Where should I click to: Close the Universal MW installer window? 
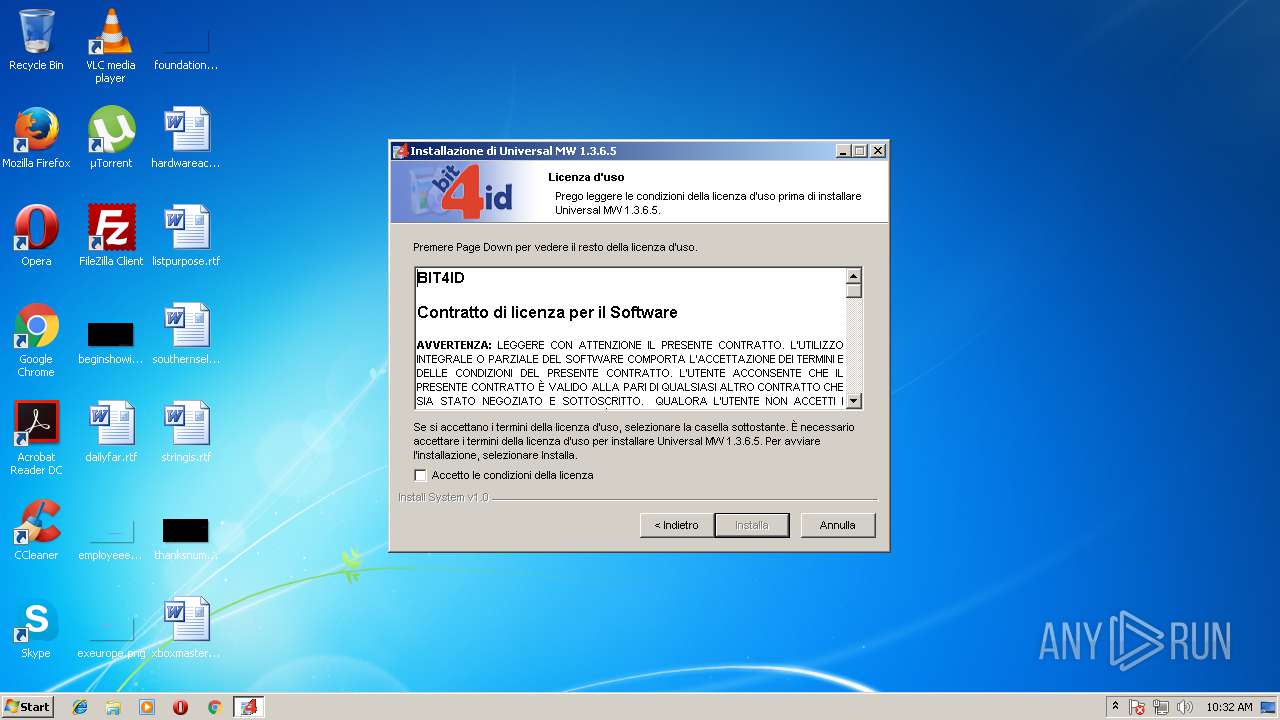click(878, 151)
